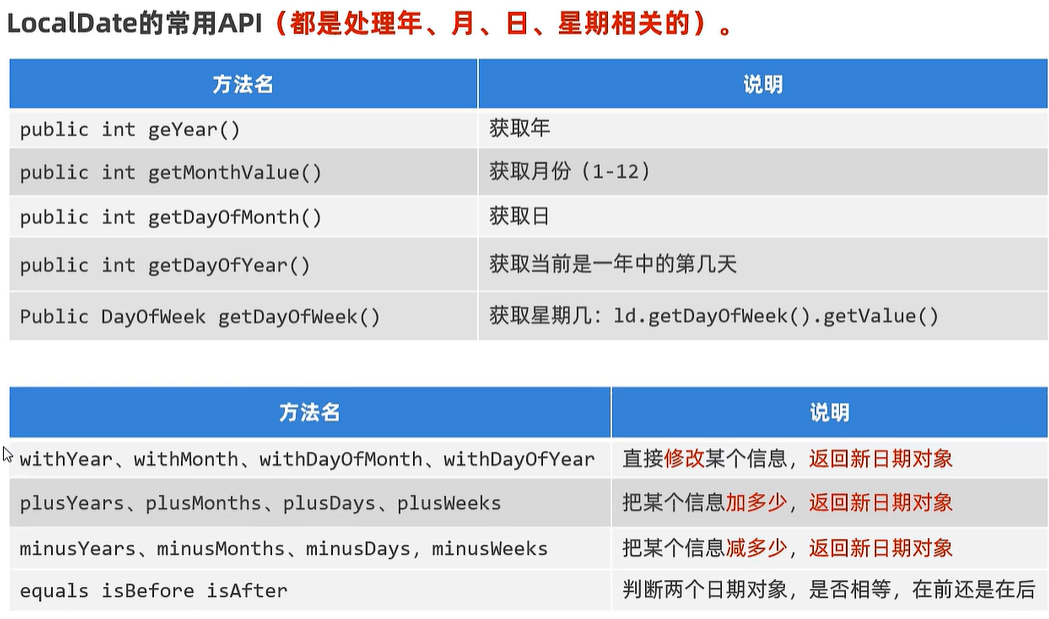Click the red 修改 word in description
The width and height of the screenshot is (1049, 619).
[x=683, y=459]
